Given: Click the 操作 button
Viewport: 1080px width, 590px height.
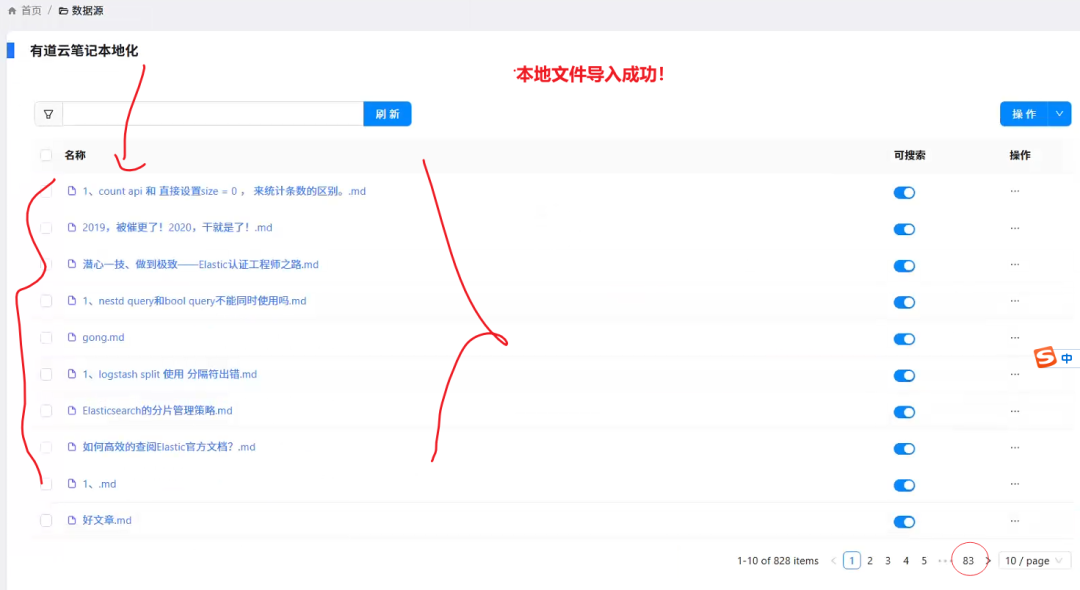Looking at the screenshot, I should tap(1024, 114).
